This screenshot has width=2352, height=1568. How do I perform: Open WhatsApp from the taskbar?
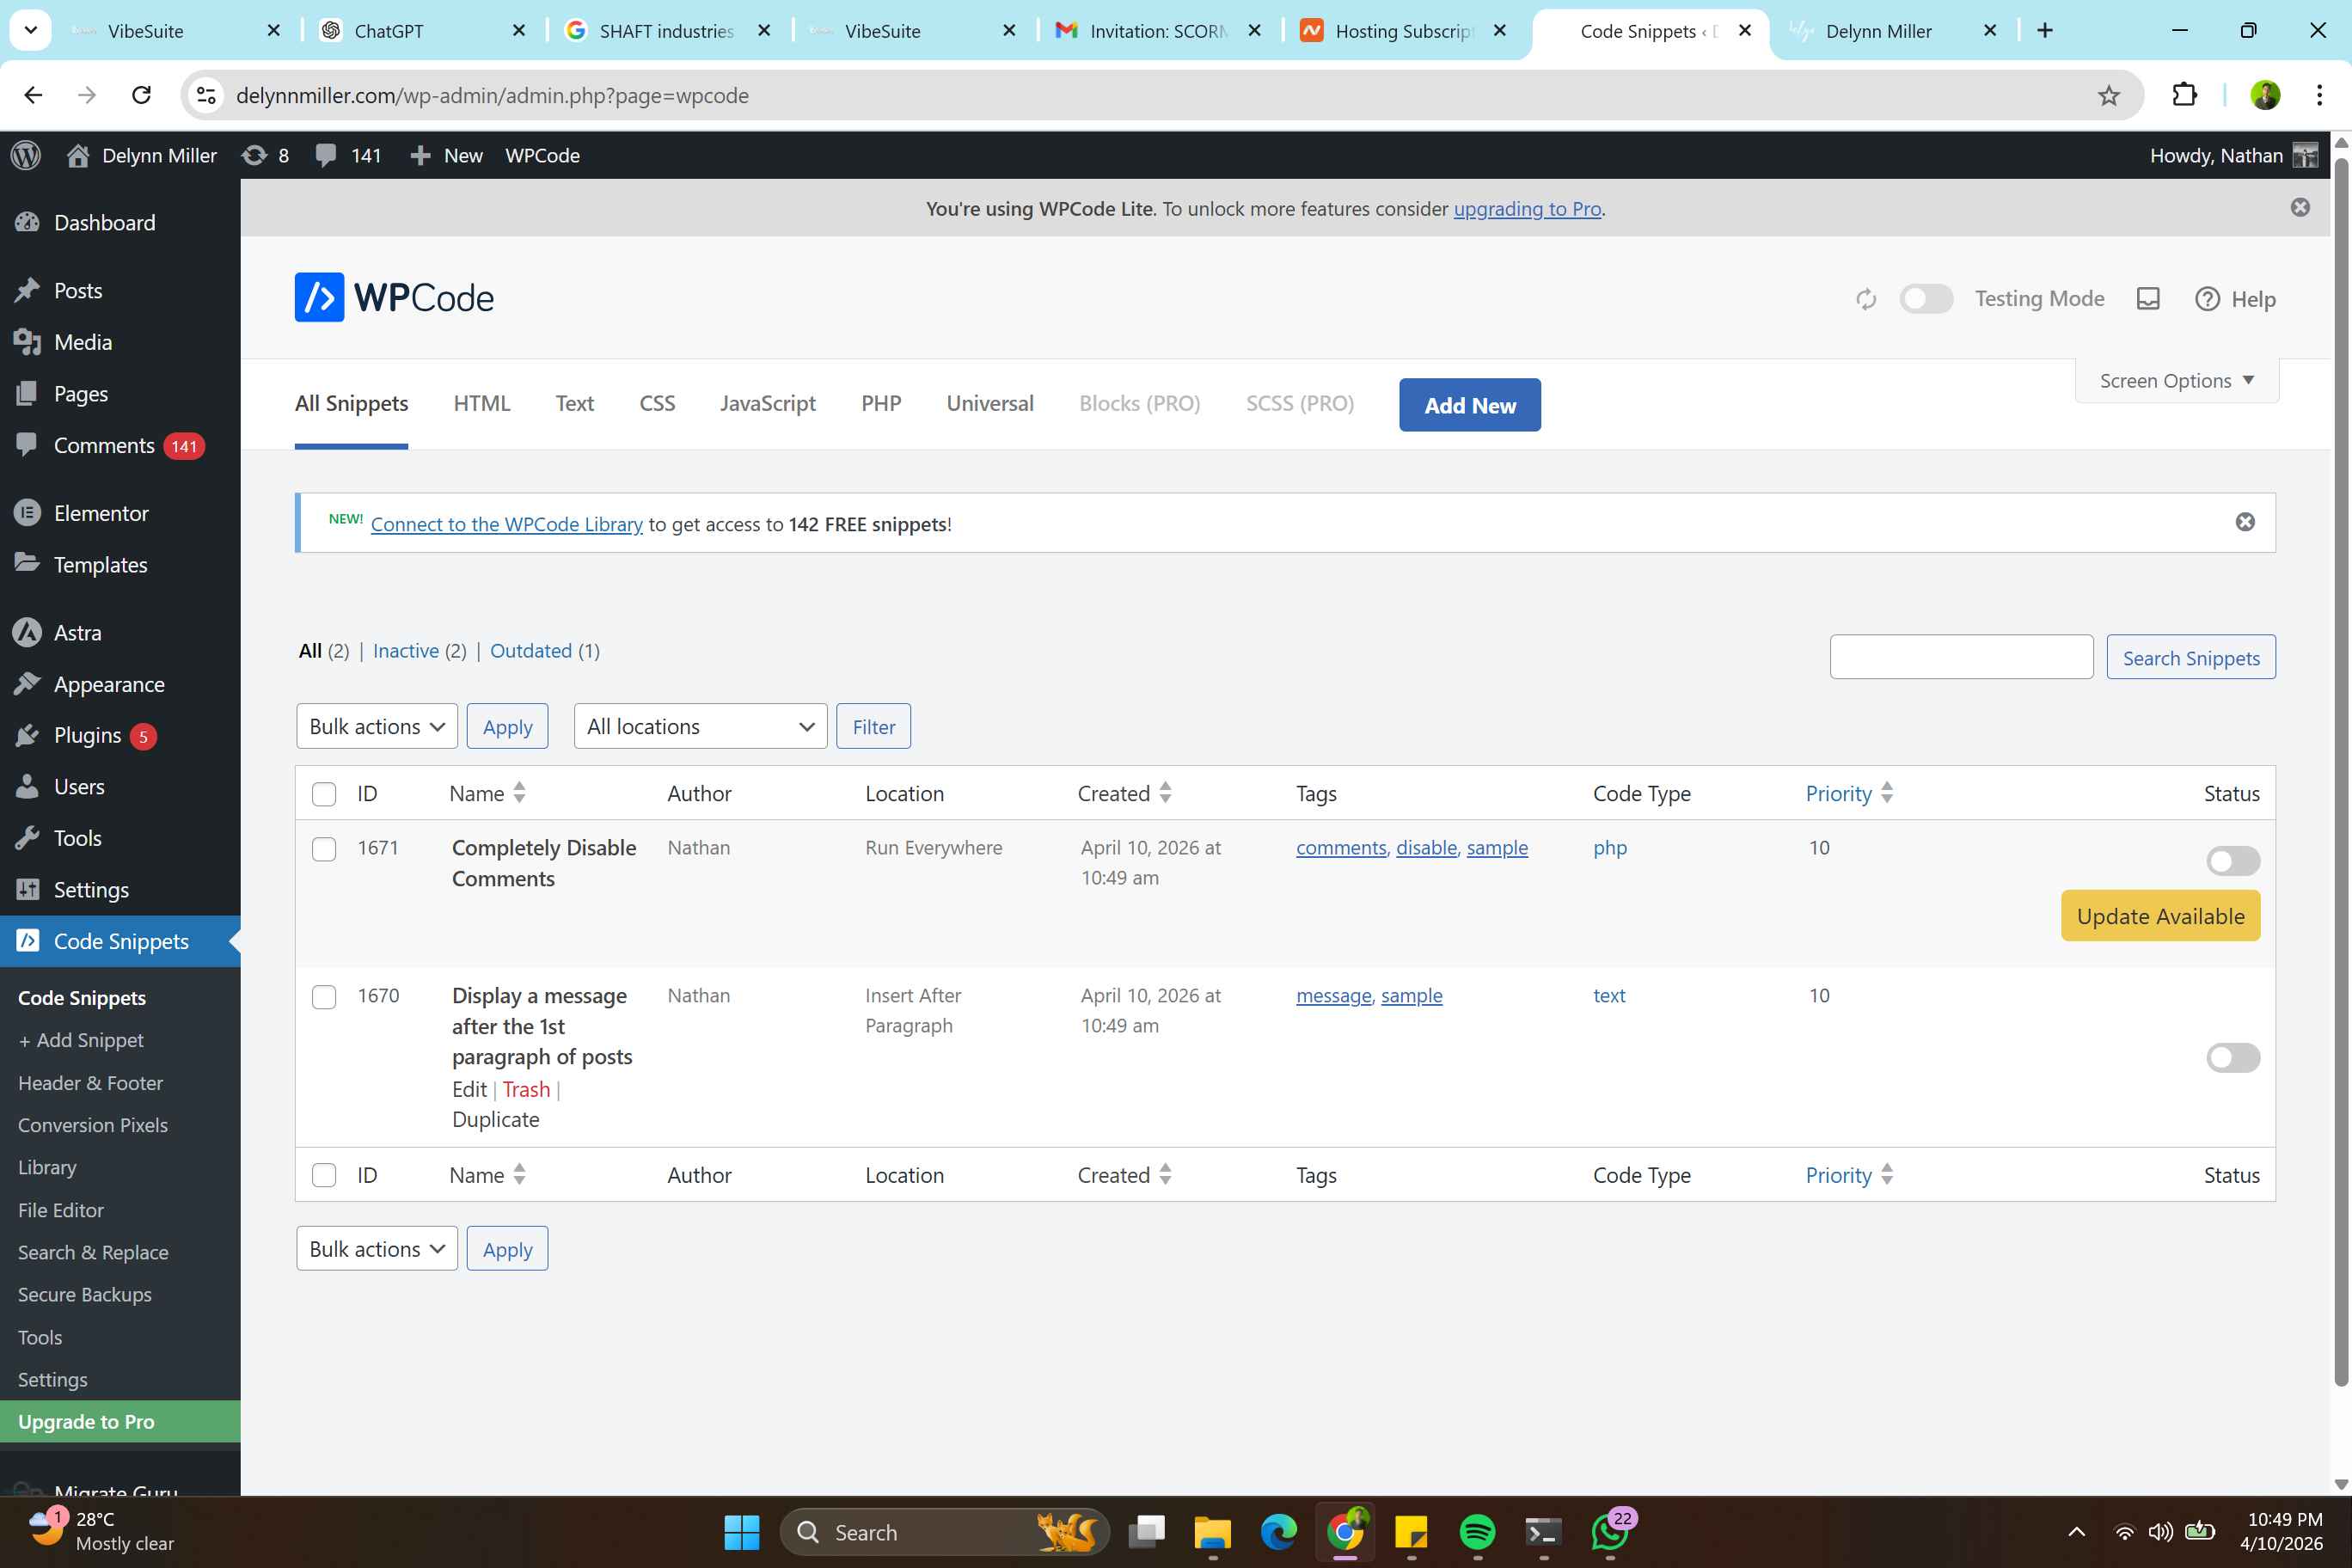pyautogui.click(x=1610, y=1532)
